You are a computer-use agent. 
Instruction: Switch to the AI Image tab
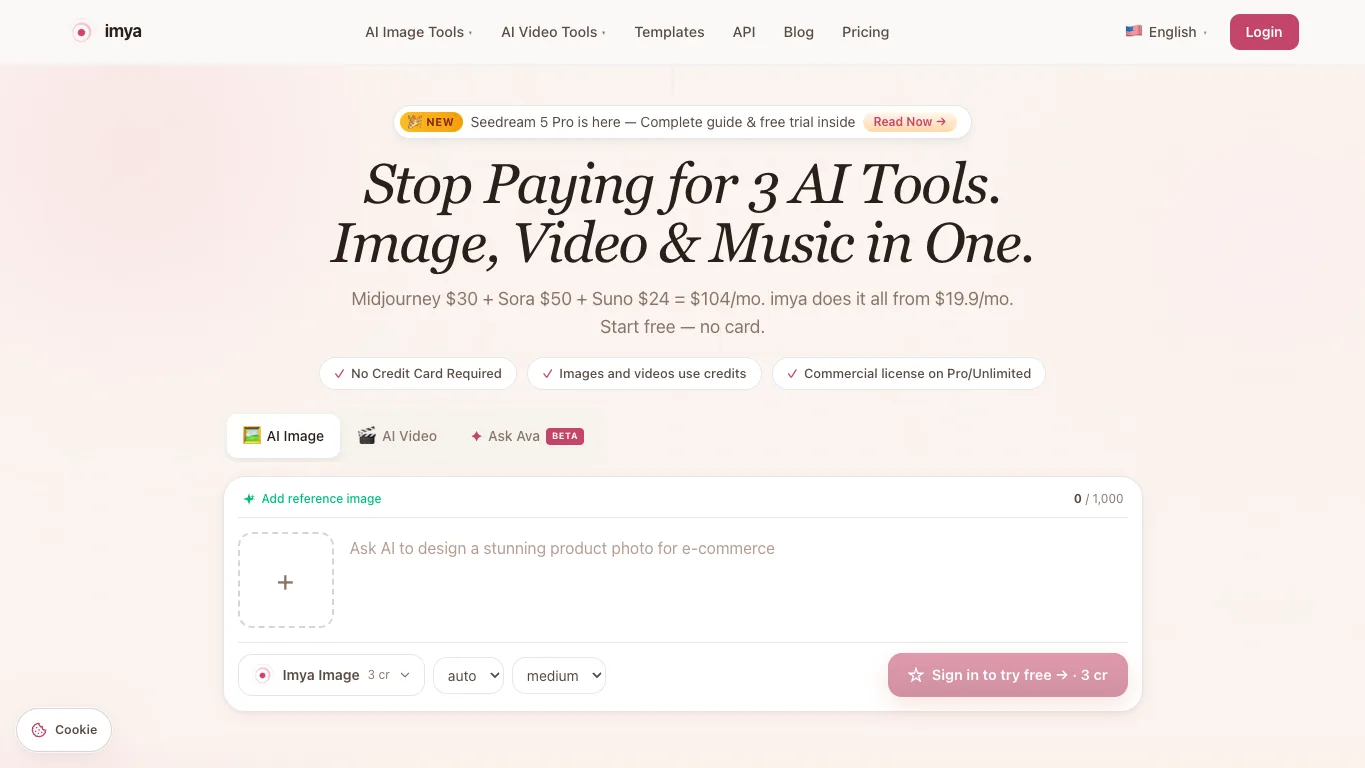pyautogui.click(x=283, y=436)
